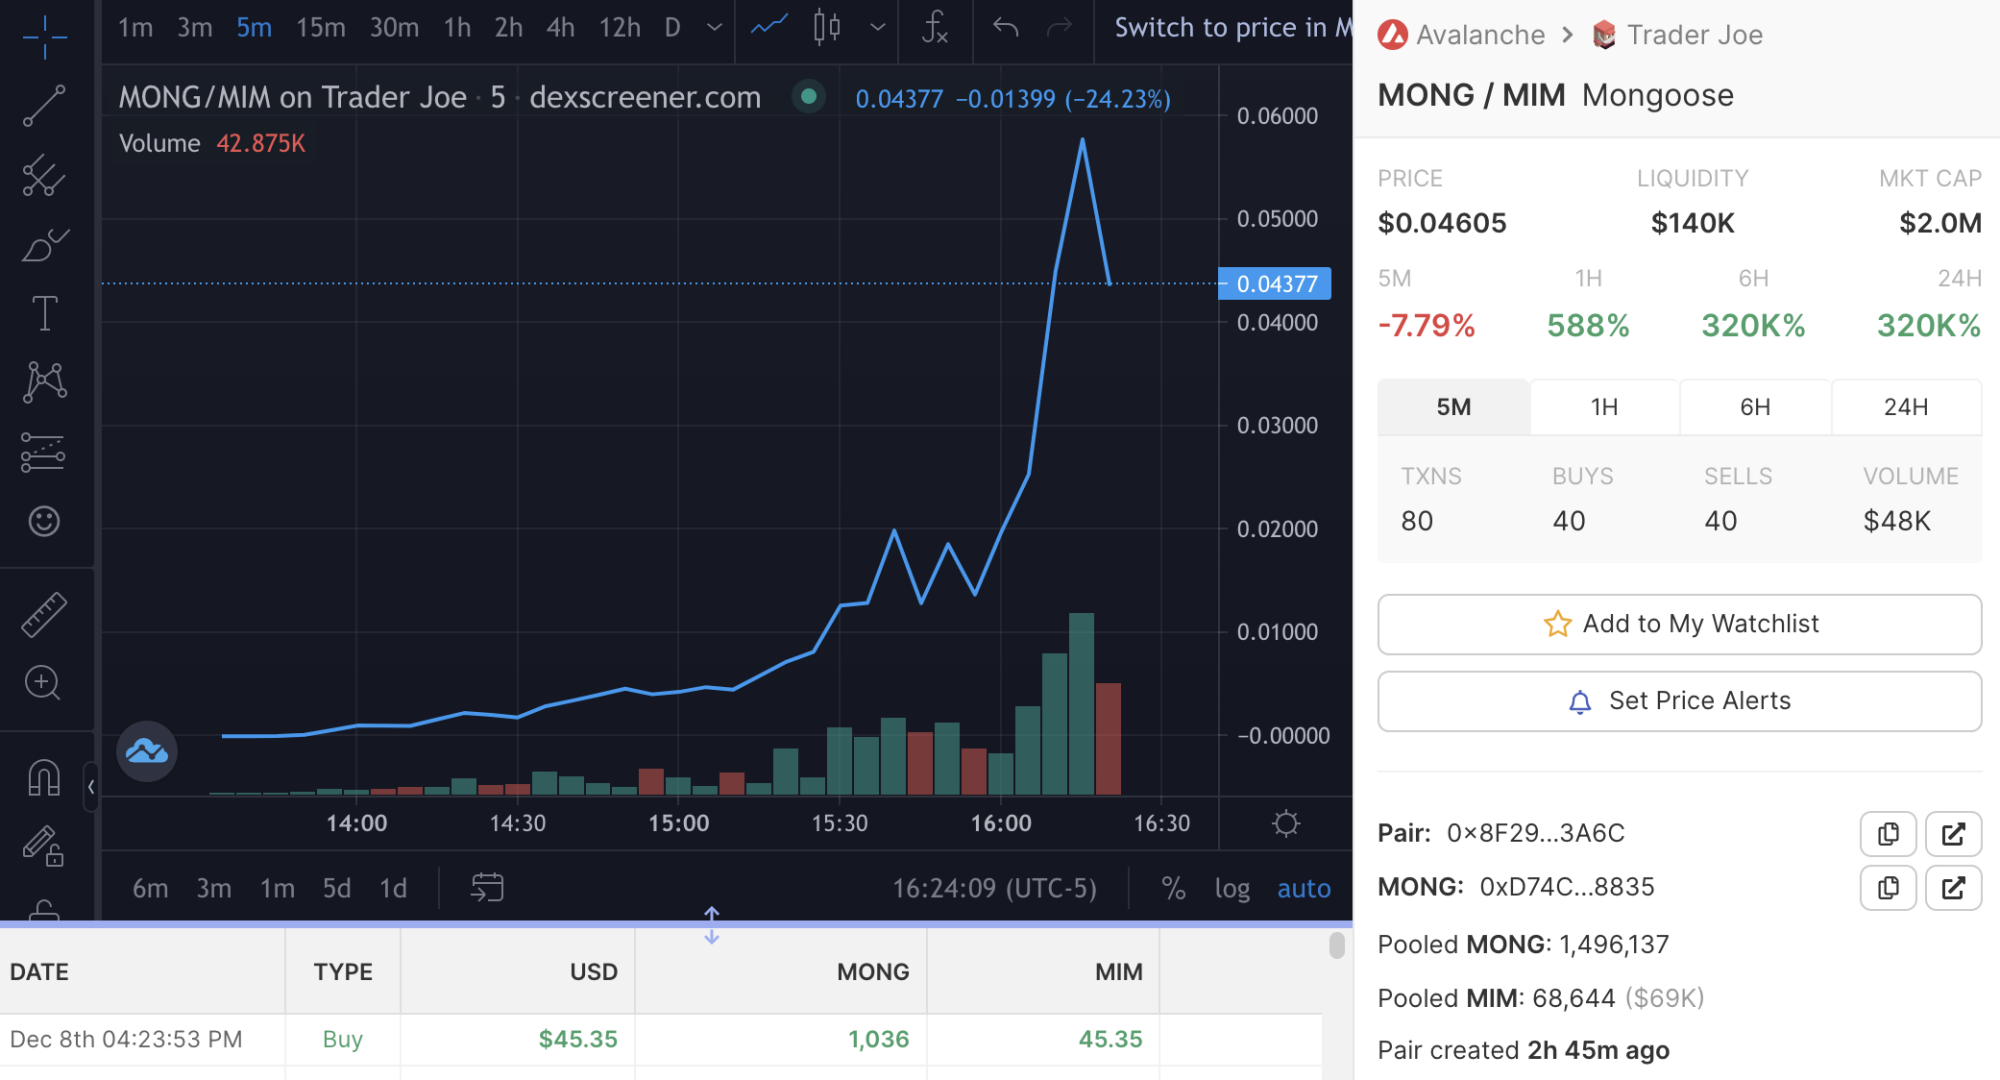Select the 5d date range

[x=336, y=888]
